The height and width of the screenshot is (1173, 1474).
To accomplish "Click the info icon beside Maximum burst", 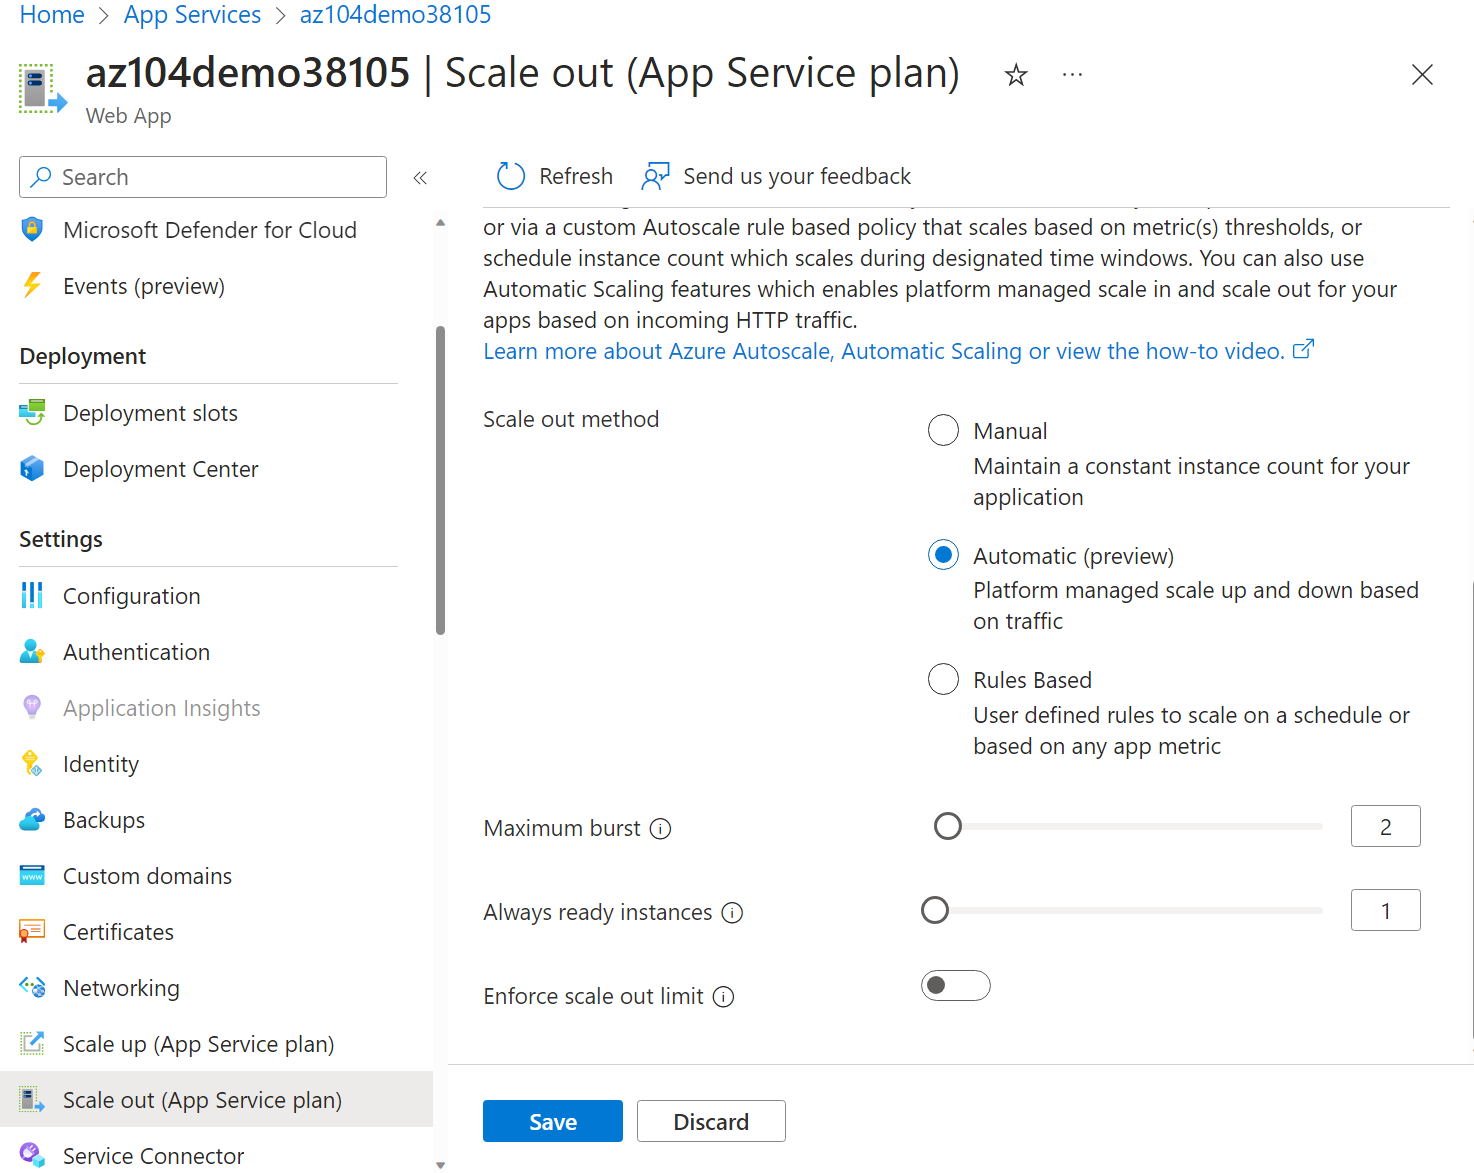I will pyautogui.click(x=661, y=829).
